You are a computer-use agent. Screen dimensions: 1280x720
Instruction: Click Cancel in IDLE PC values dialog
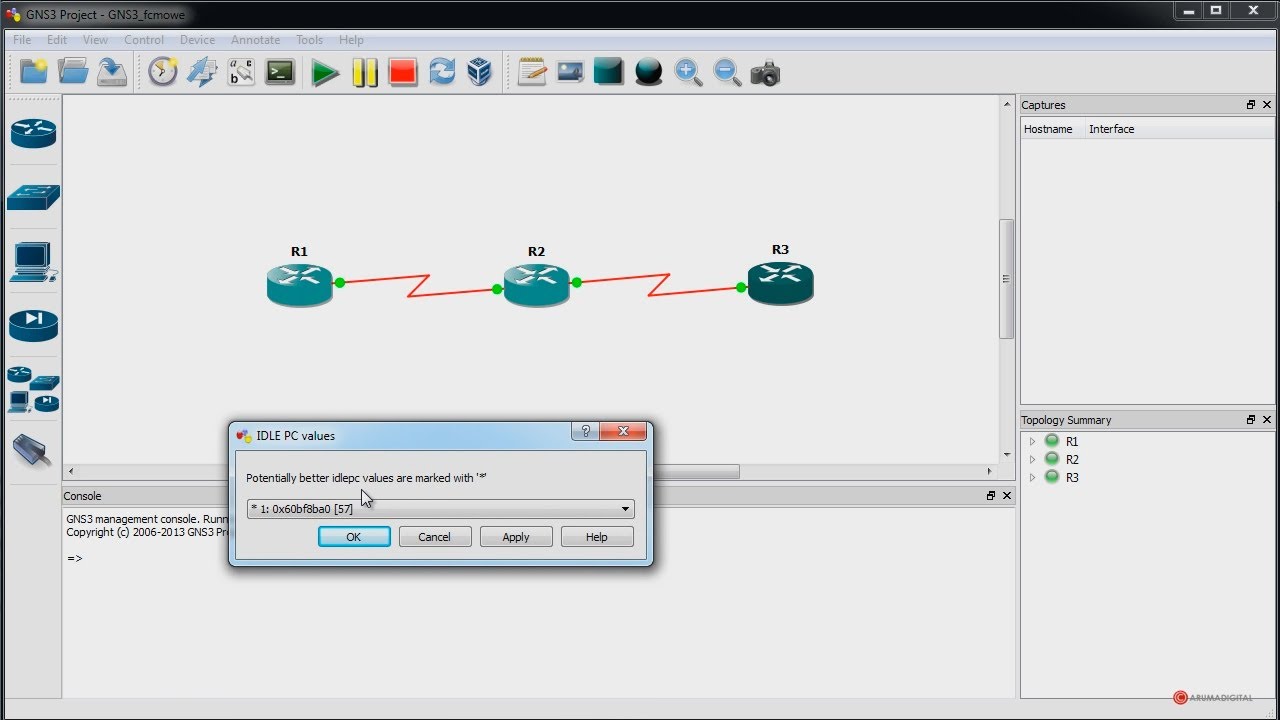pyautogui.click(x=435, y=537)
